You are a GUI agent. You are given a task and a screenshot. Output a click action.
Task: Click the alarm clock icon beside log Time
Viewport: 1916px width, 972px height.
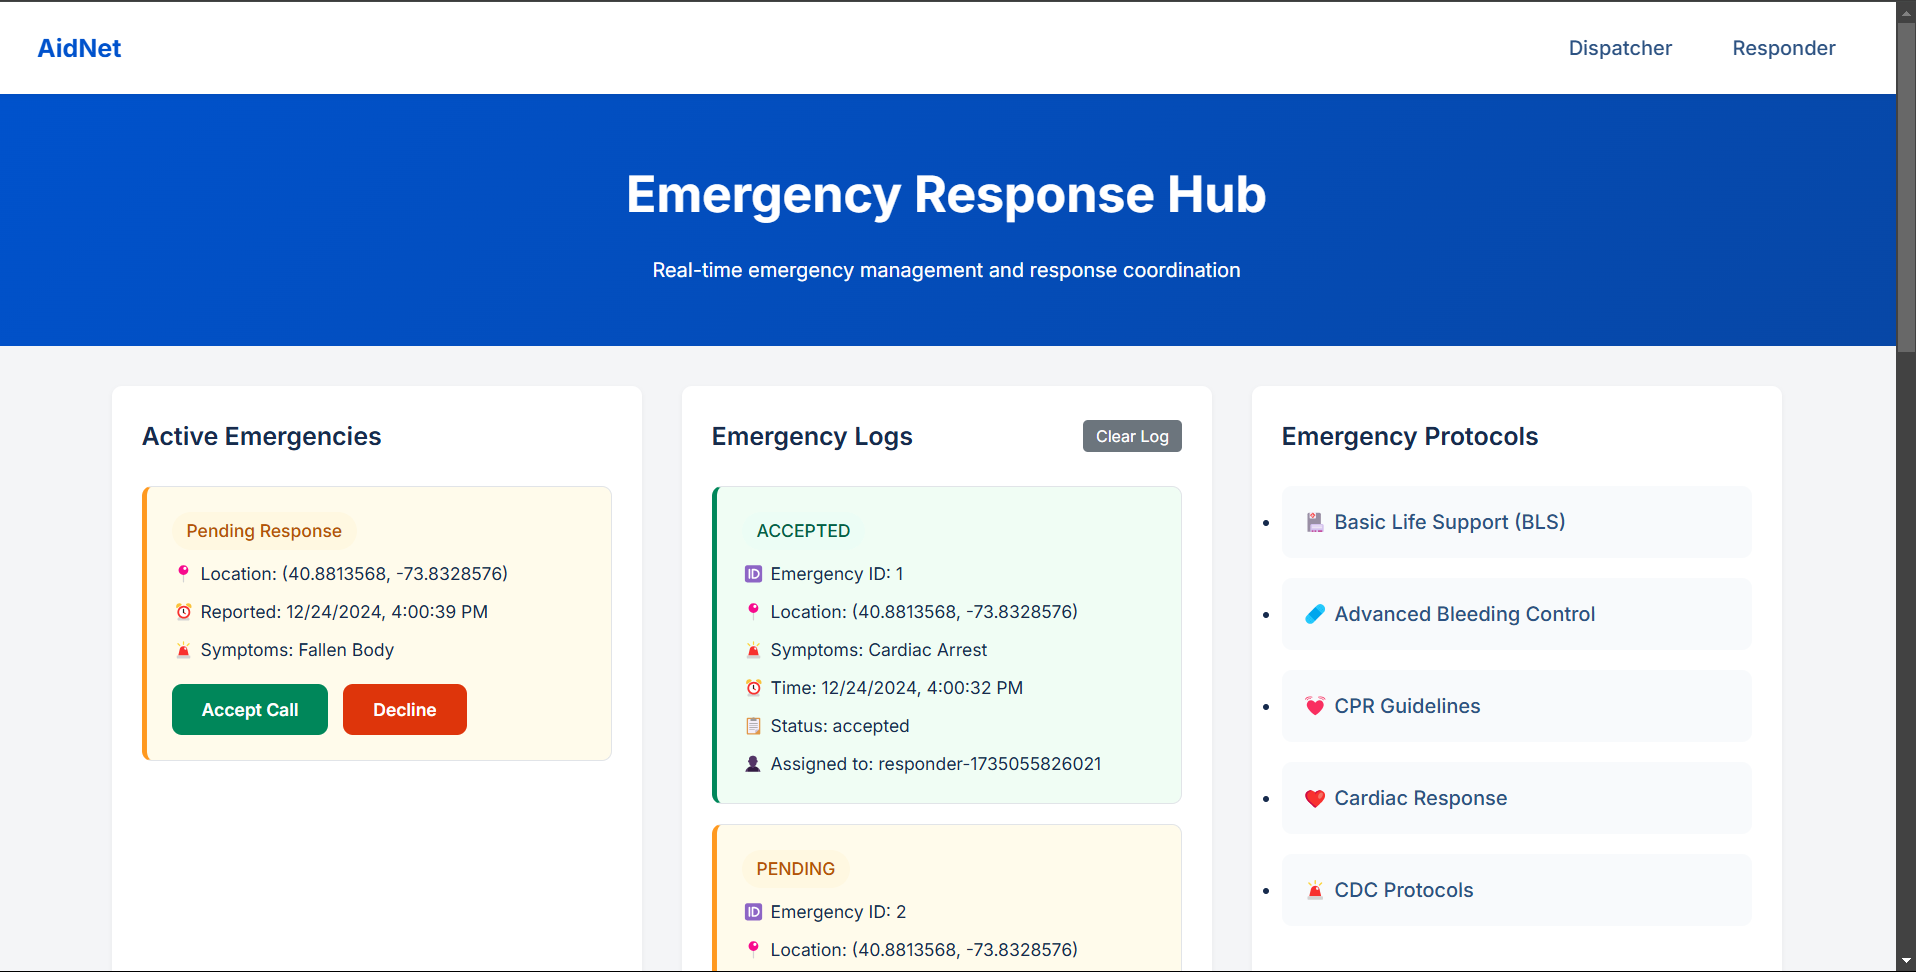753,688
